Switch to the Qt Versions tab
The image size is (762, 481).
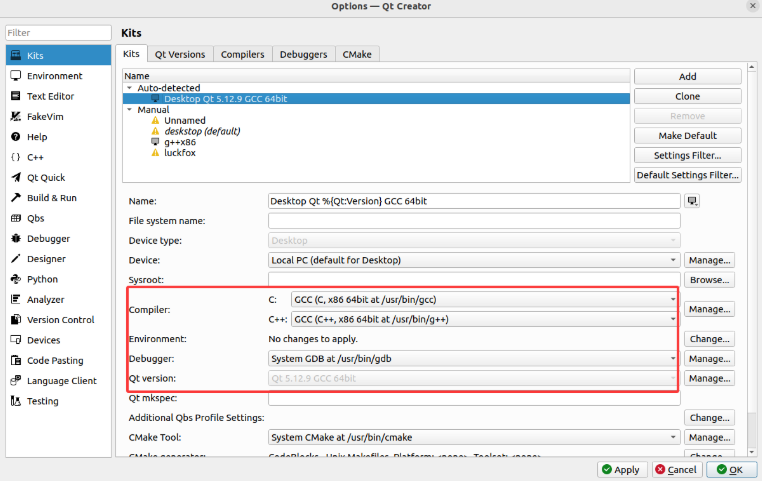(180, 54)
